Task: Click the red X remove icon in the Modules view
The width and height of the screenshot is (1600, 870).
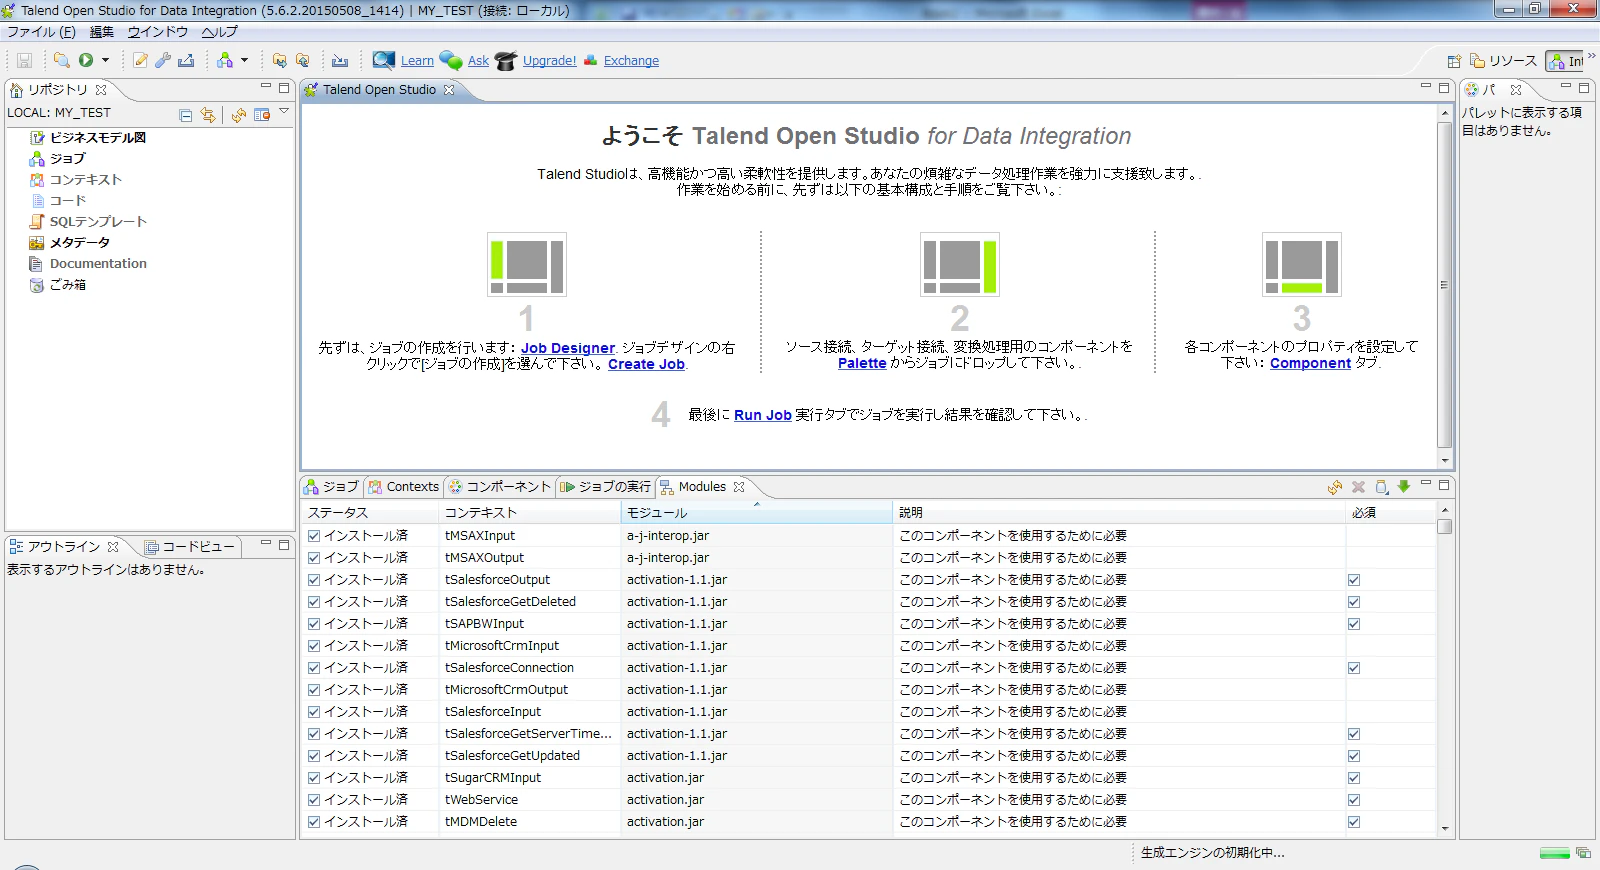Action: pyautogui.click(x=1358, y=487)
